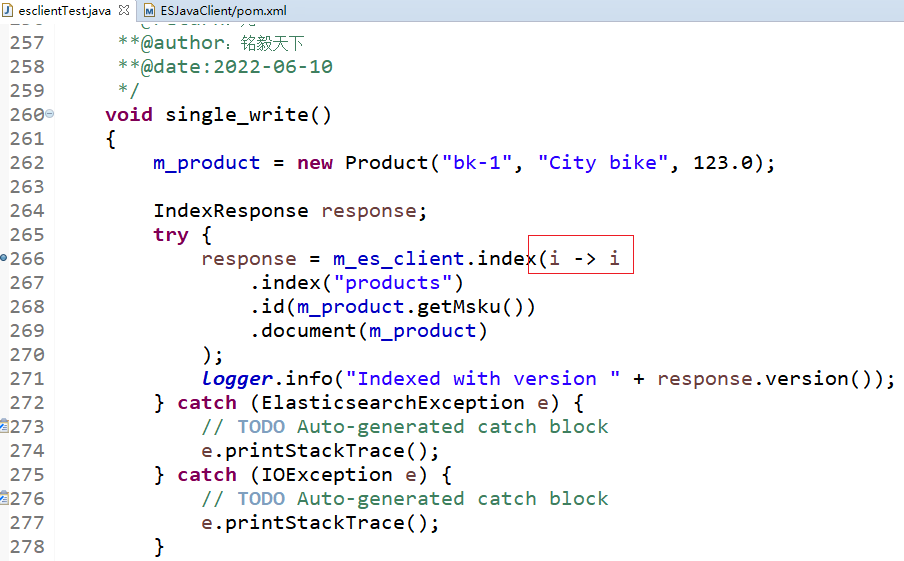
Task: Click the "products" index string
Action: 393,283
